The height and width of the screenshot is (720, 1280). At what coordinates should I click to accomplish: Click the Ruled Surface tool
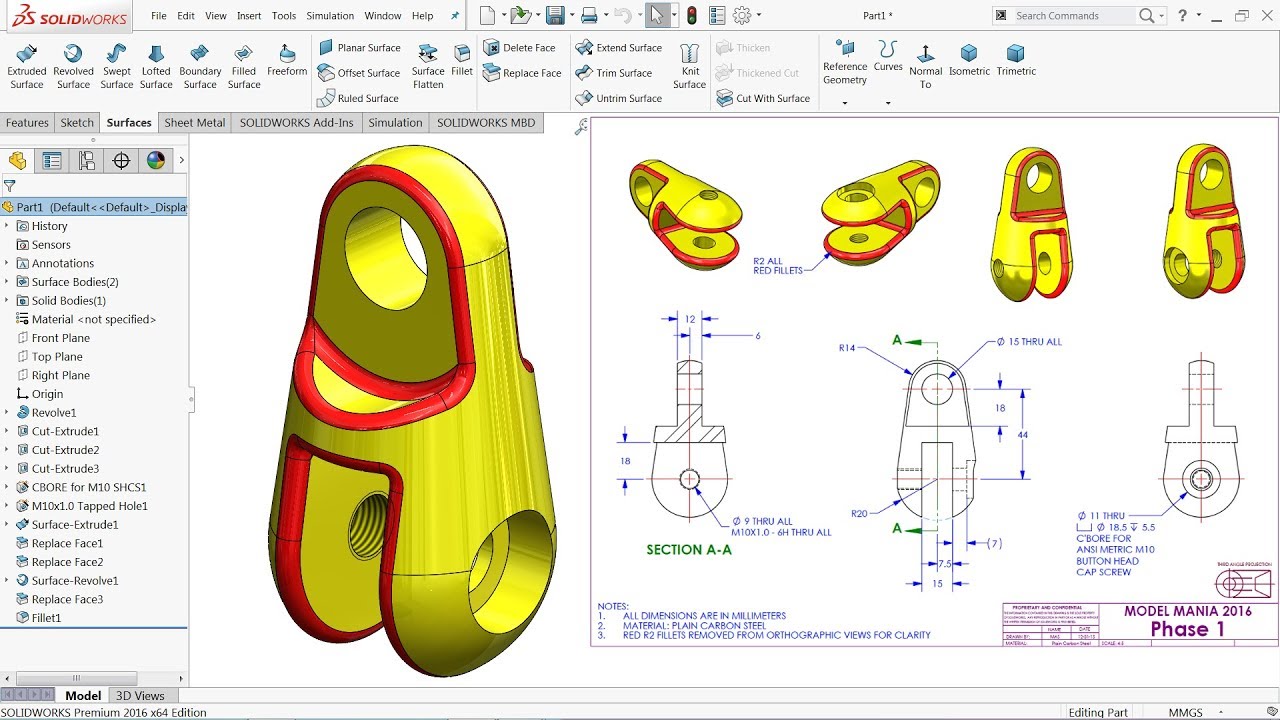pyautogui.click(x=358, y=98)
